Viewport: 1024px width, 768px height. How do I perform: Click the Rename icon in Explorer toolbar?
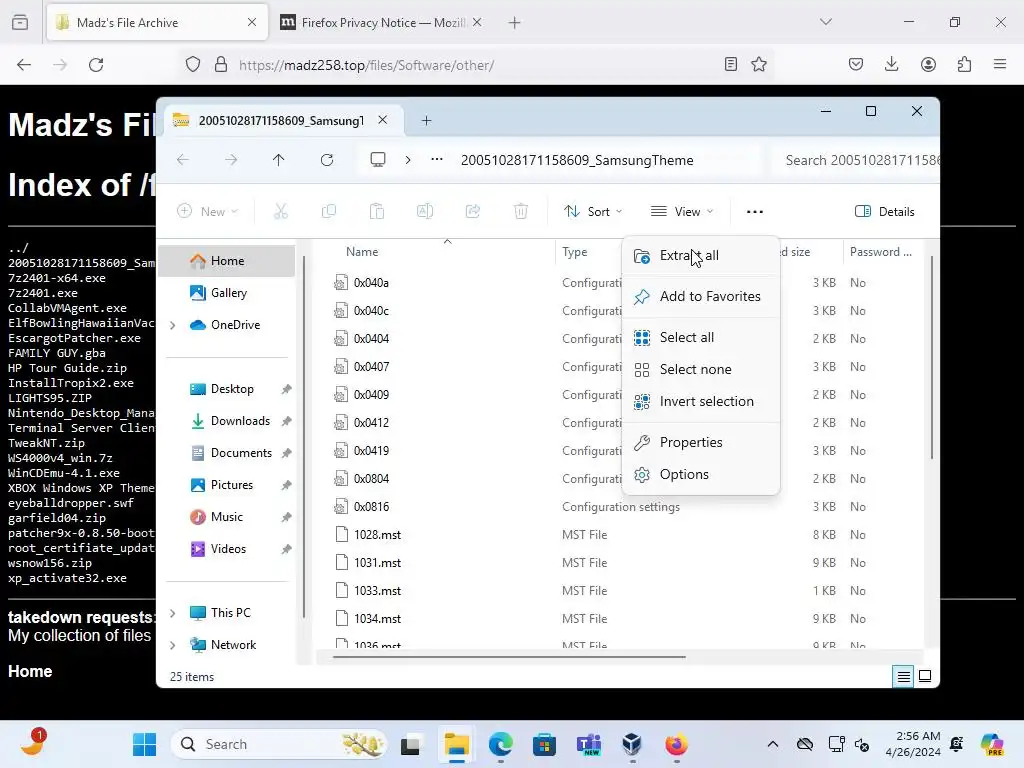tap(425, 212)
